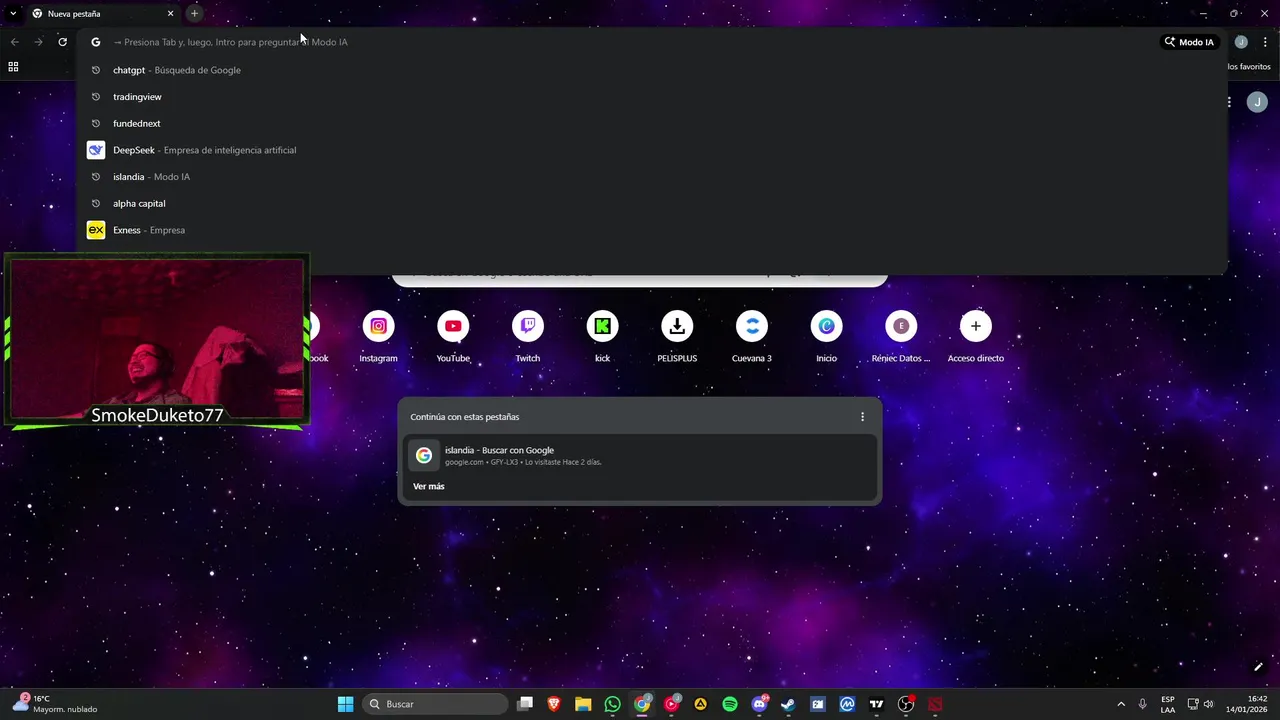This screenshot has width=1280, height=720.
Task: Close the Nueva pestaña tab
Action: click(170, 14)
